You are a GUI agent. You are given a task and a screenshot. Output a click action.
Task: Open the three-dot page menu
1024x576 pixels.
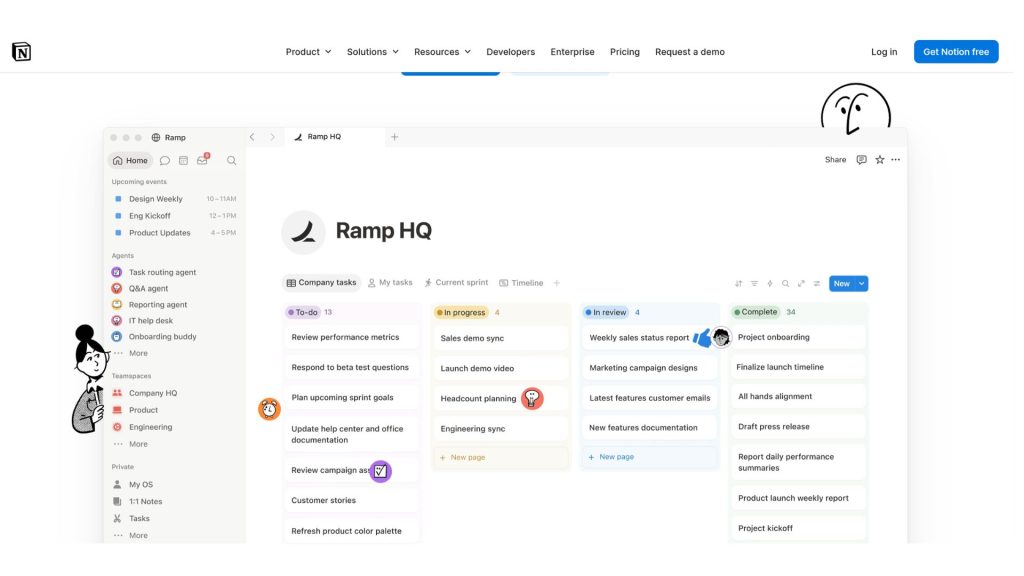coord(895,160)
